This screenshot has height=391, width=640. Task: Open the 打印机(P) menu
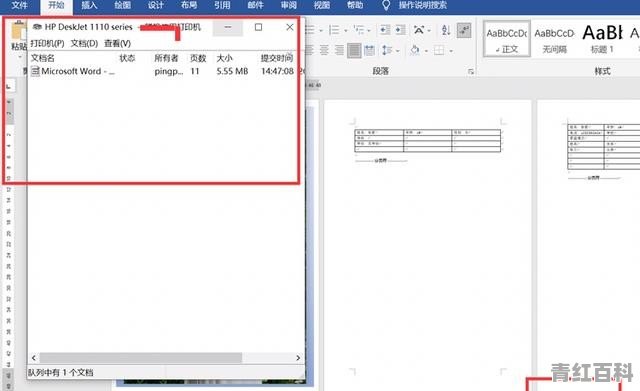pyautogui.click(x=47, y=43)
